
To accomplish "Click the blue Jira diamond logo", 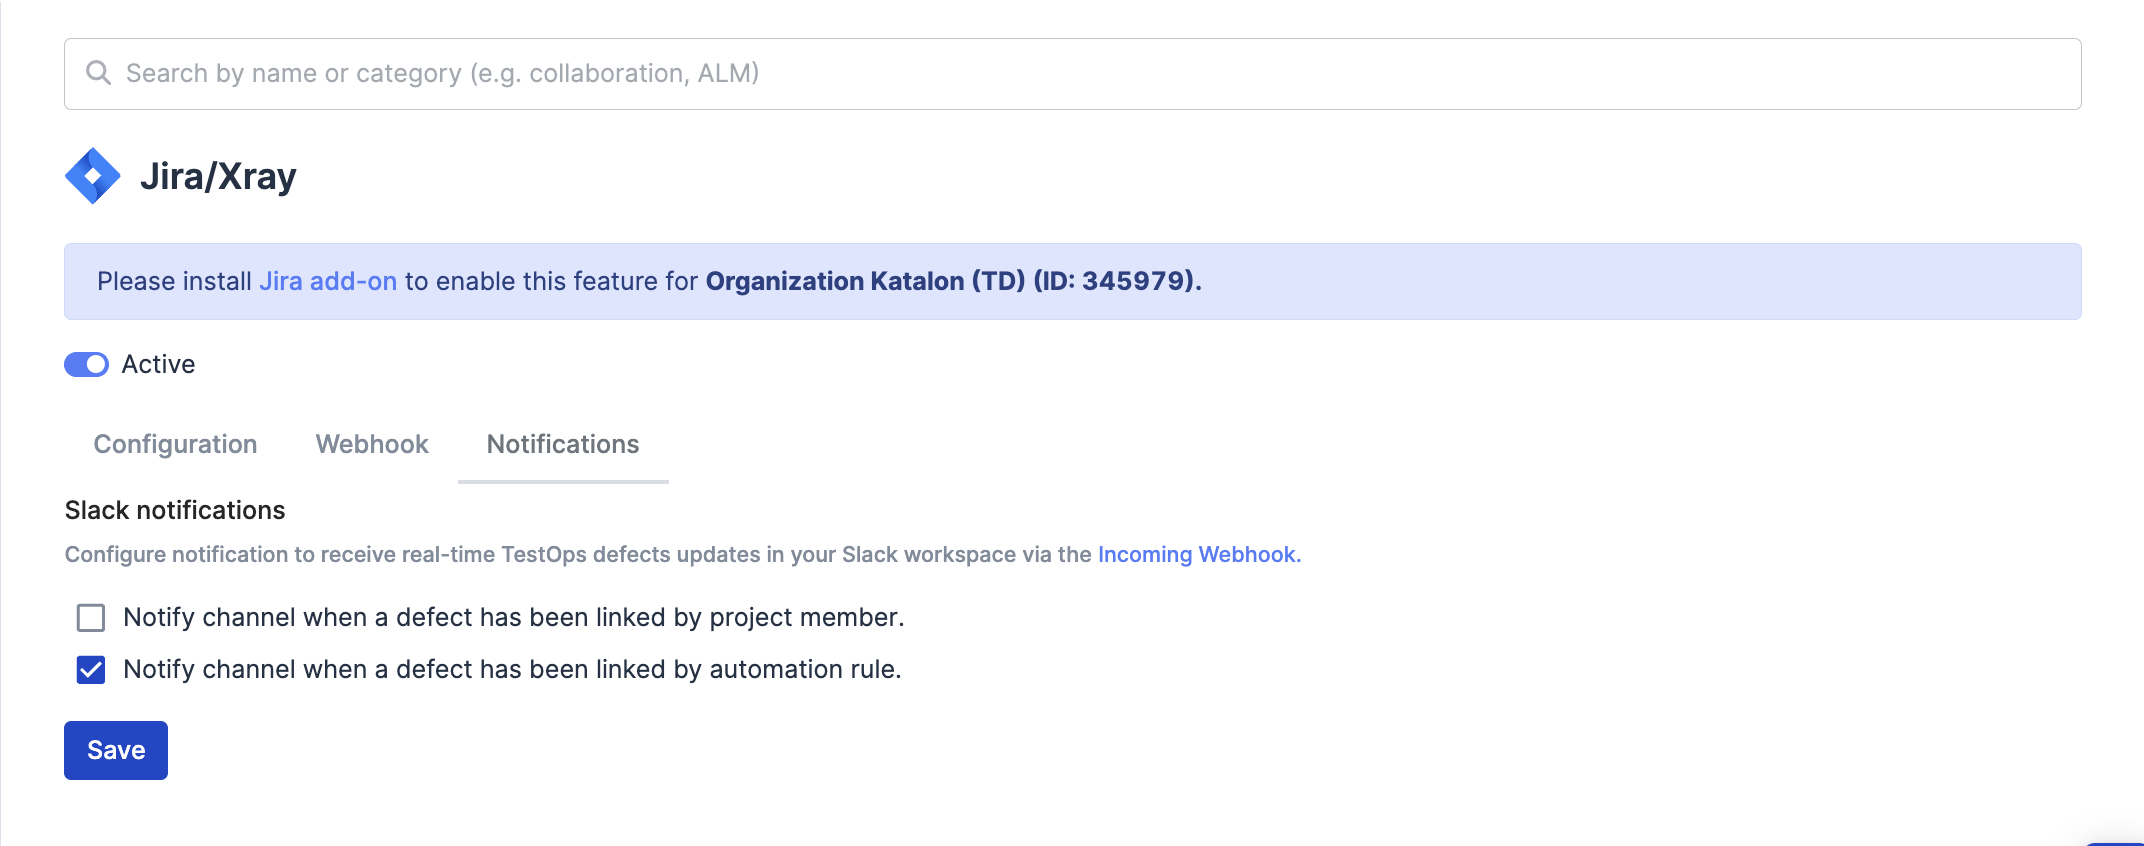I will click(93, 176).
